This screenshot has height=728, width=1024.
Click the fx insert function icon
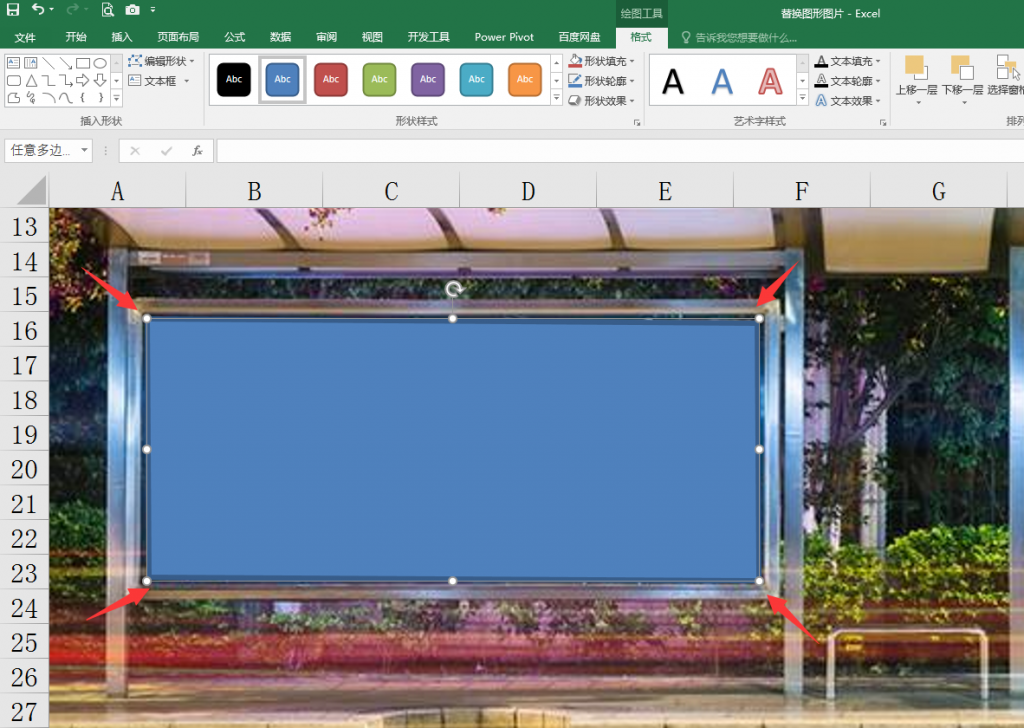point(197,151)
